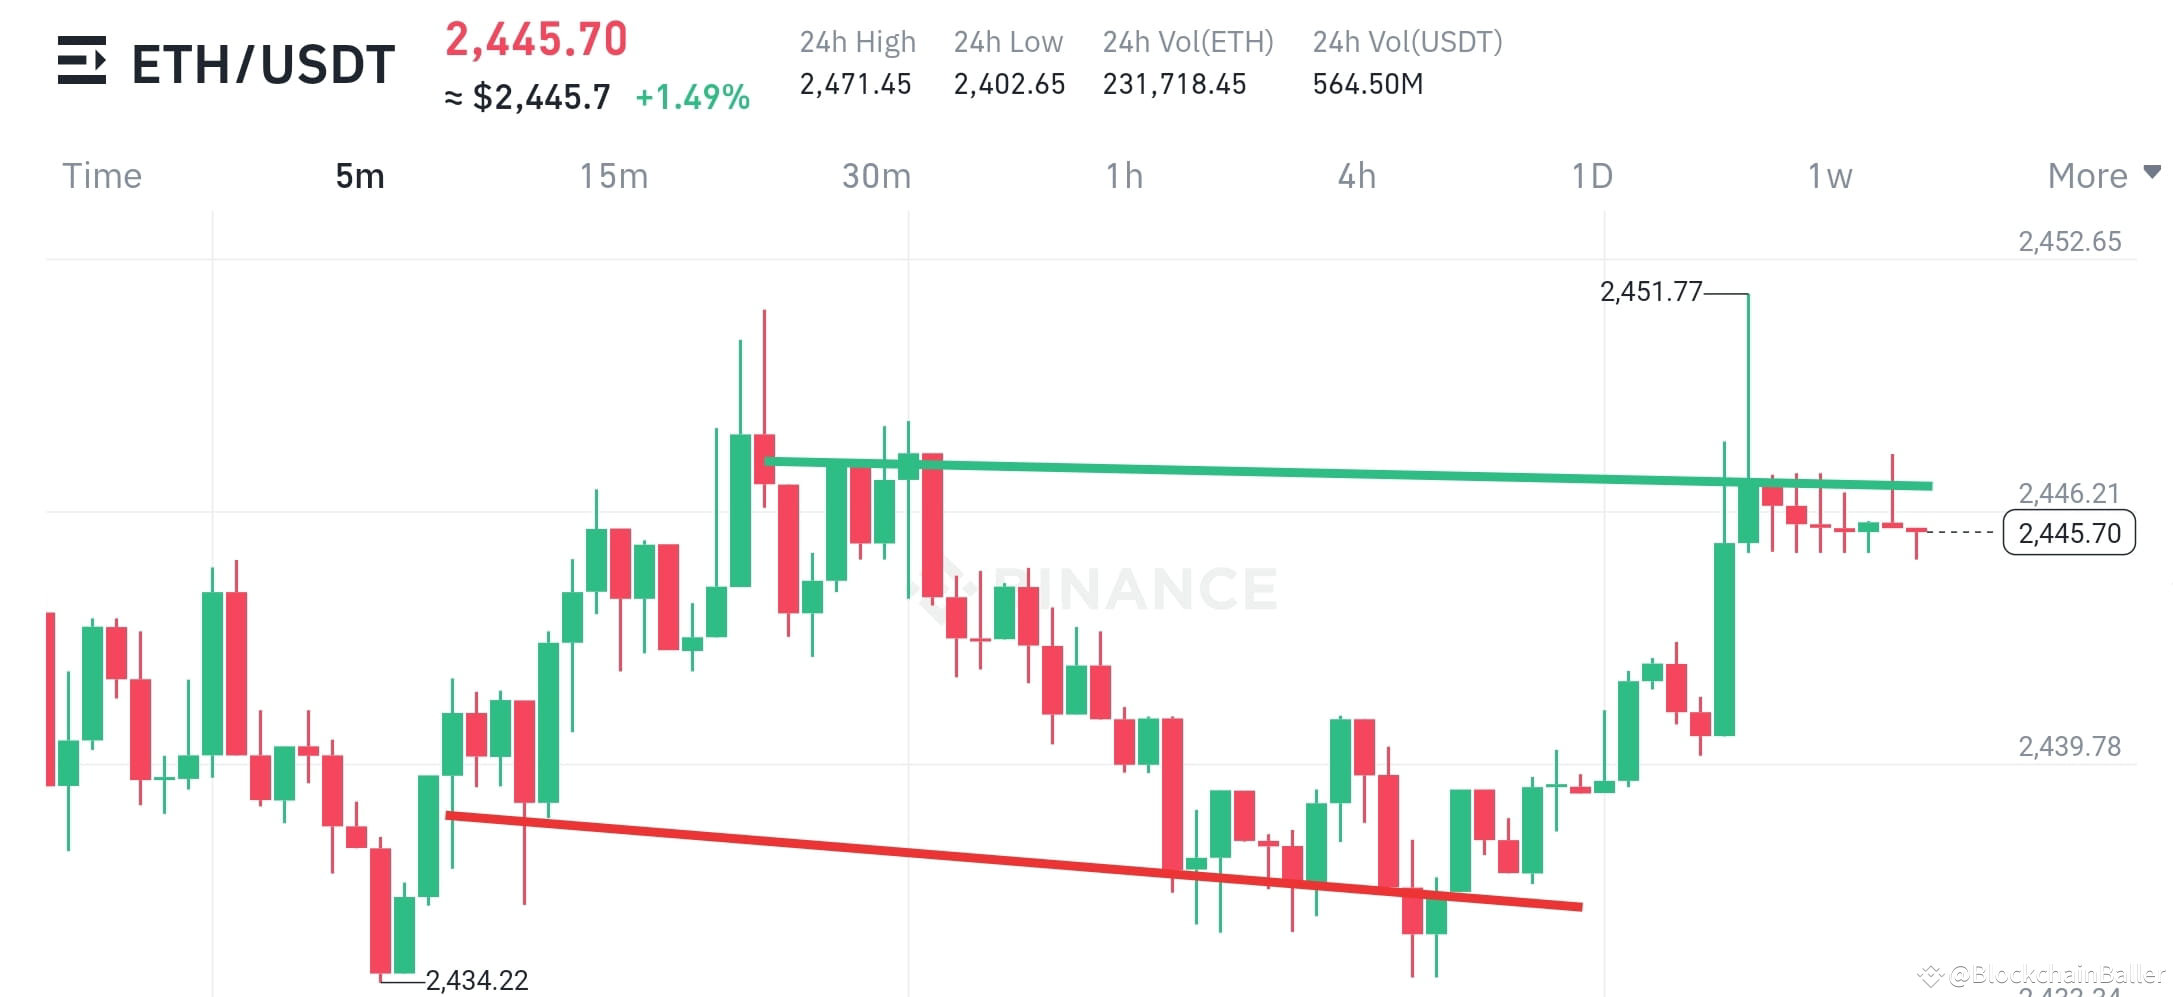The image size is (2173, 997).
Task: Select the 1D daily chart view
Action: (x=1590, y=176)
